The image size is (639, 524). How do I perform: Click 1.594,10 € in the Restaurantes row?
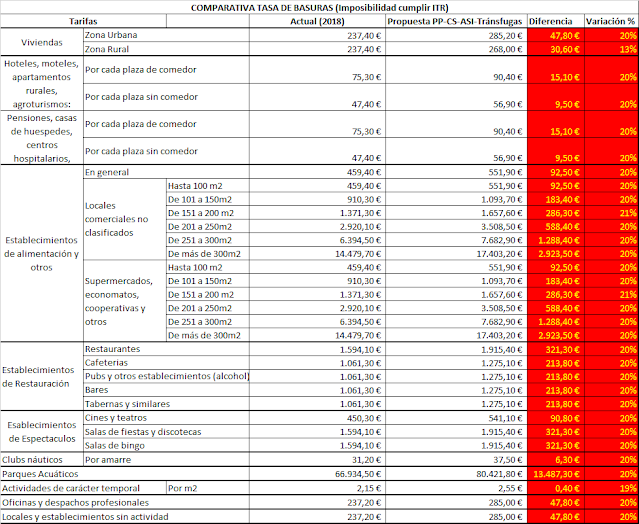click(317, 350)
